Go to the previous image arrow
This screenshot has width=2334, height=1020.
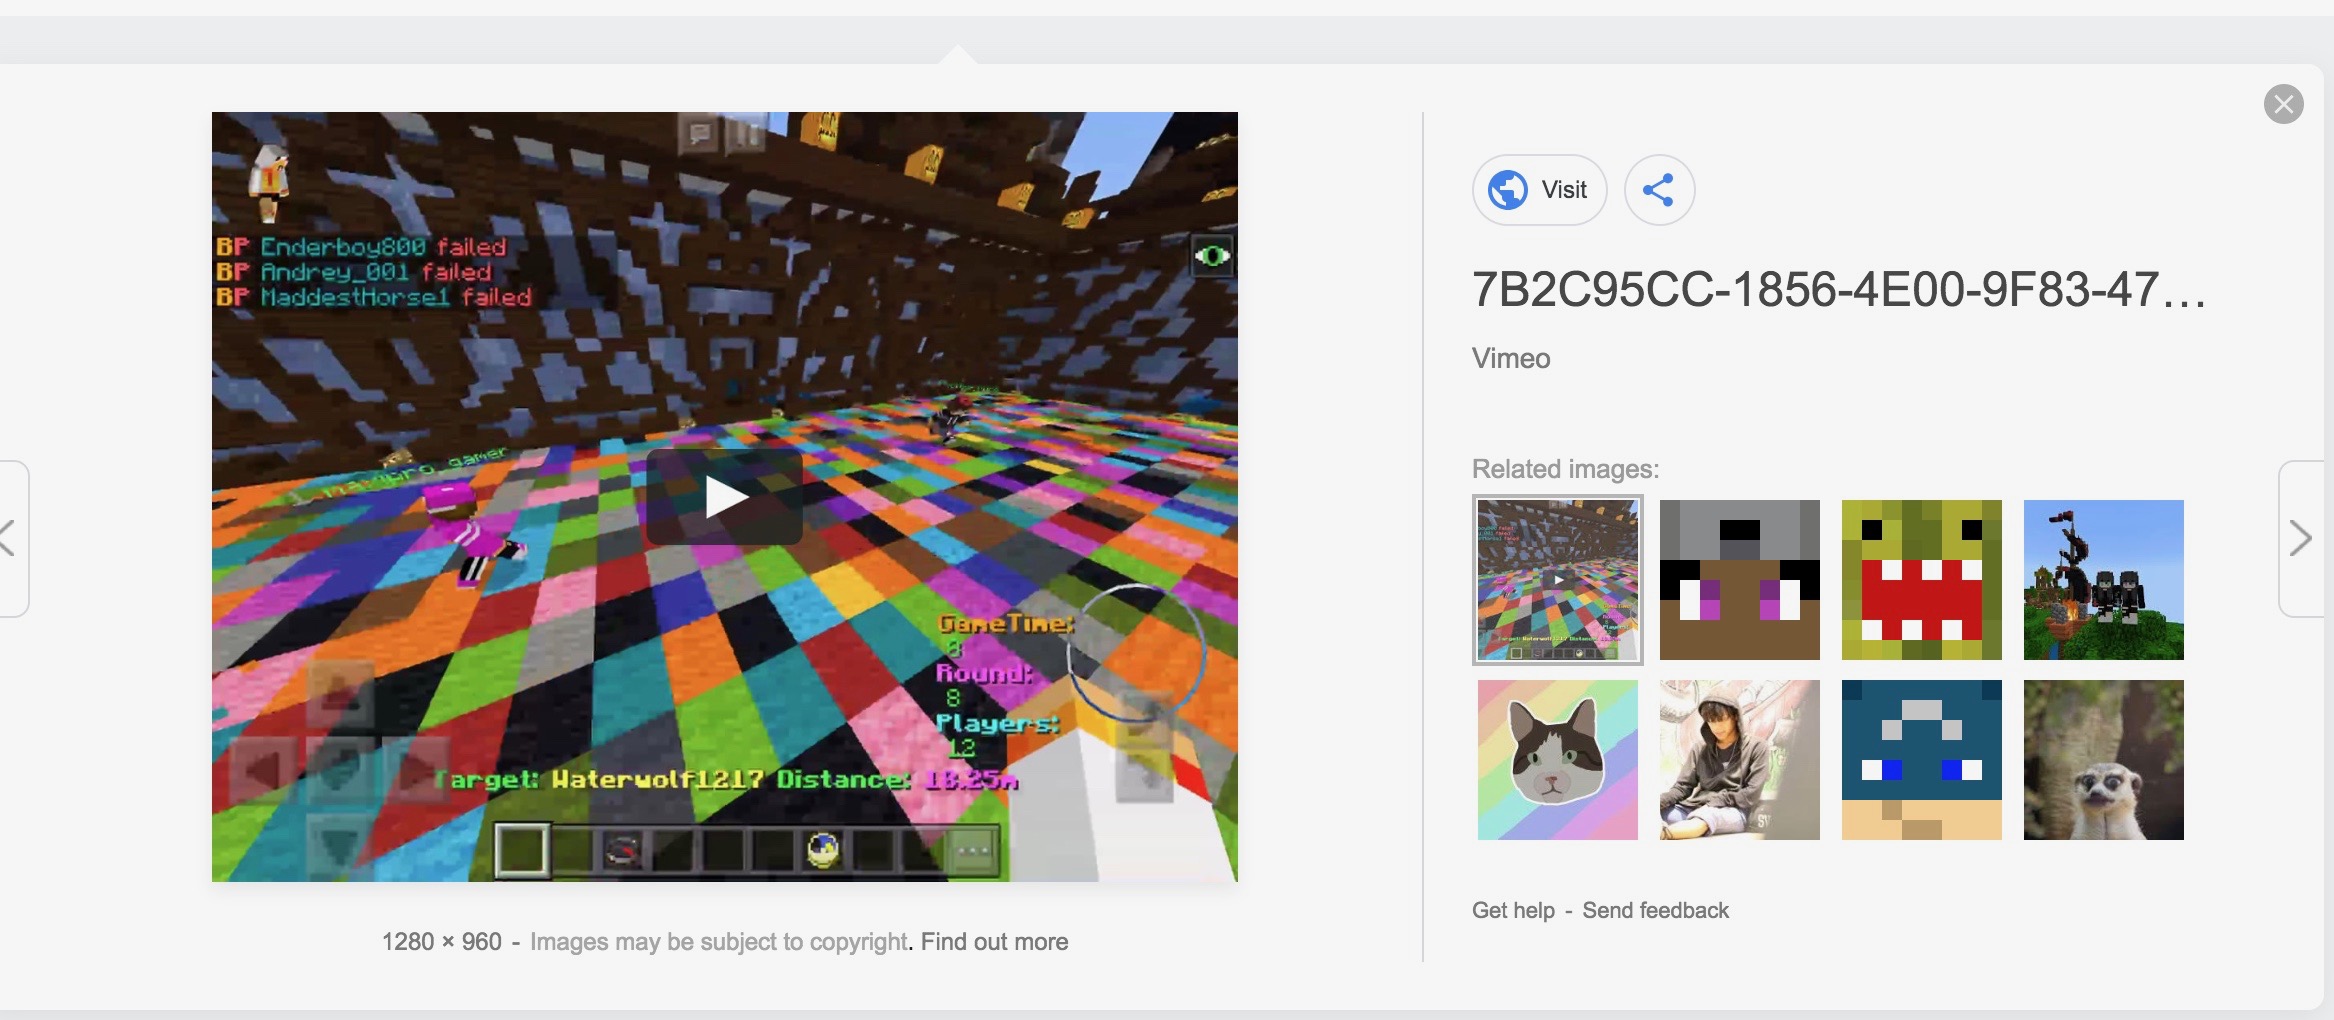pyautogui.click(x=8, y=538)
